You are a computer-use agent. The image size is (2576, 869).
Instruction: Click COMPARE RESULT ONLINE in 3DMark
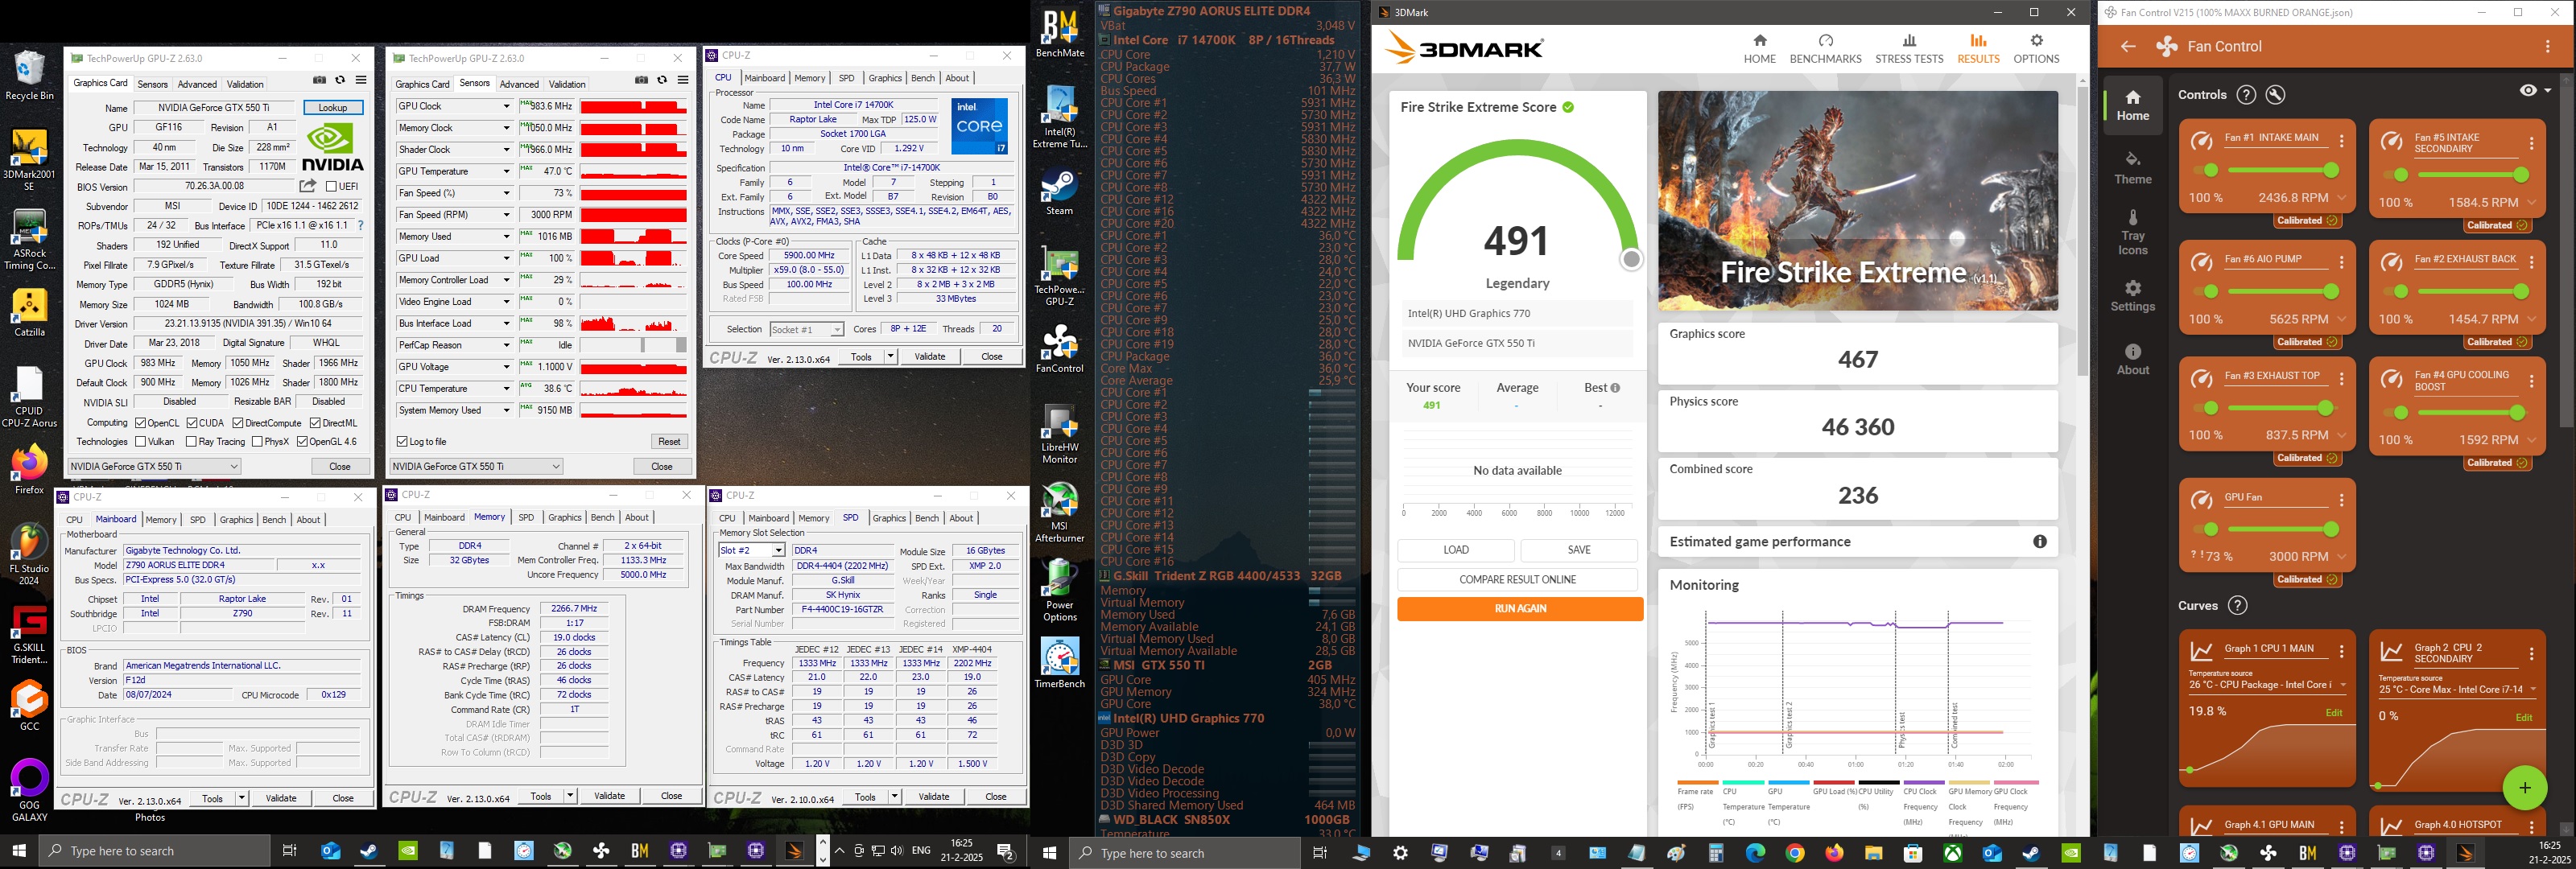[1517, 579]
